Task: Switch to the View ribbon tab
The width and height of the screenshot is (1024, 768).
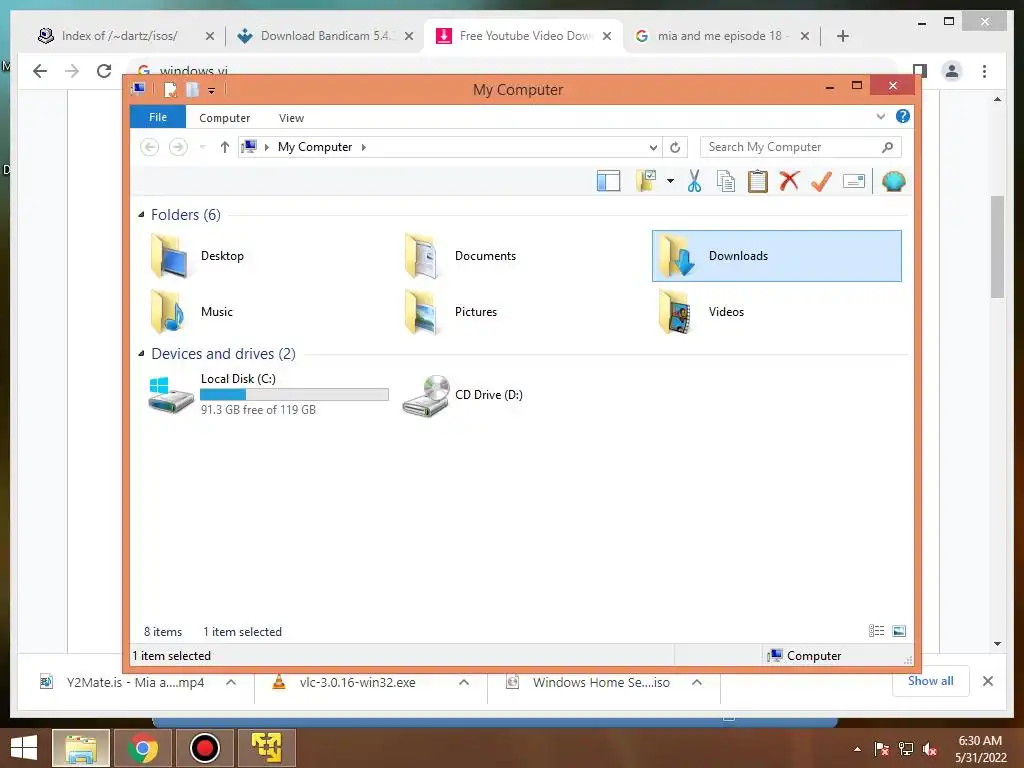Action: [x=291, y=118]
